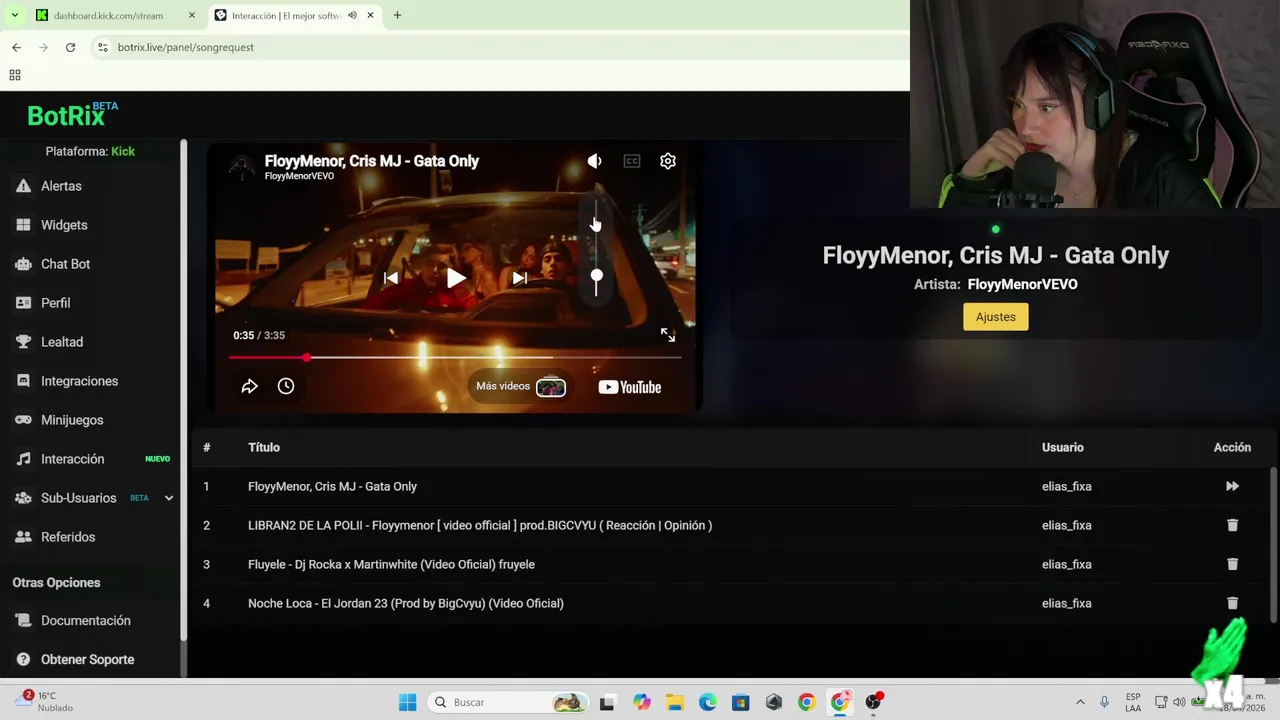The image size is (1280, 720).
Task: Select the video title in the player
Action: click(x=371, y=161)
